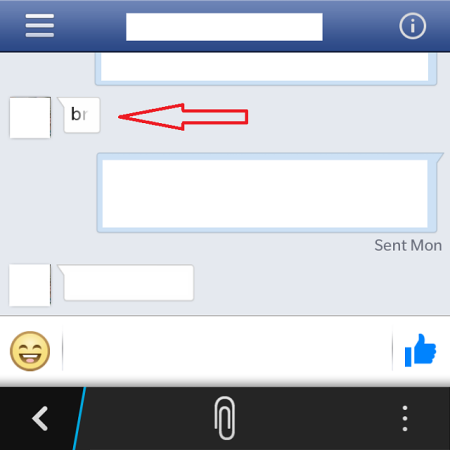Tap the message text input field
450x450 pixels.
(x=227, y=349)
